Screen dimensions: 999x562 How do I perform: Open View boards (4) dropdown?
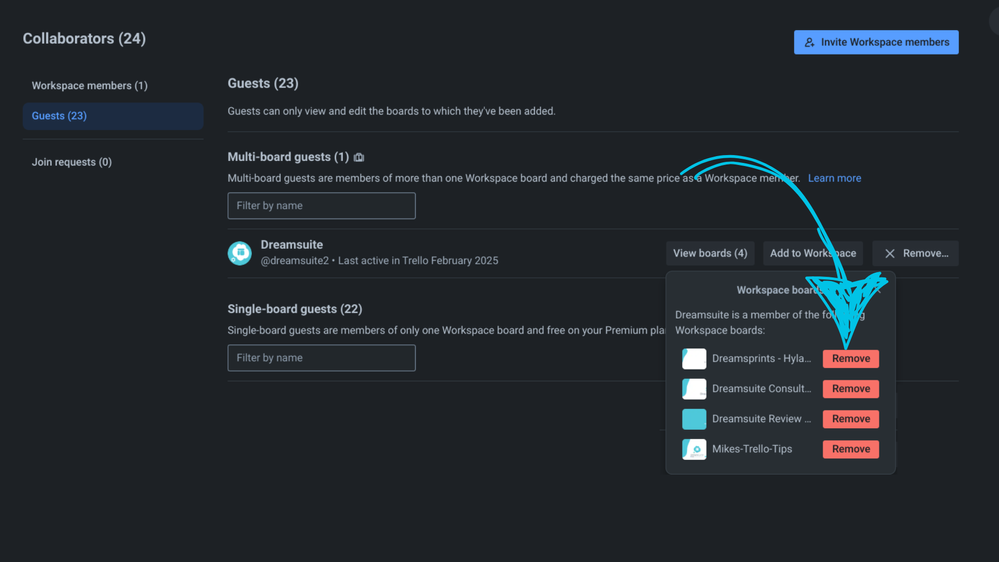(x=710, y=254)
